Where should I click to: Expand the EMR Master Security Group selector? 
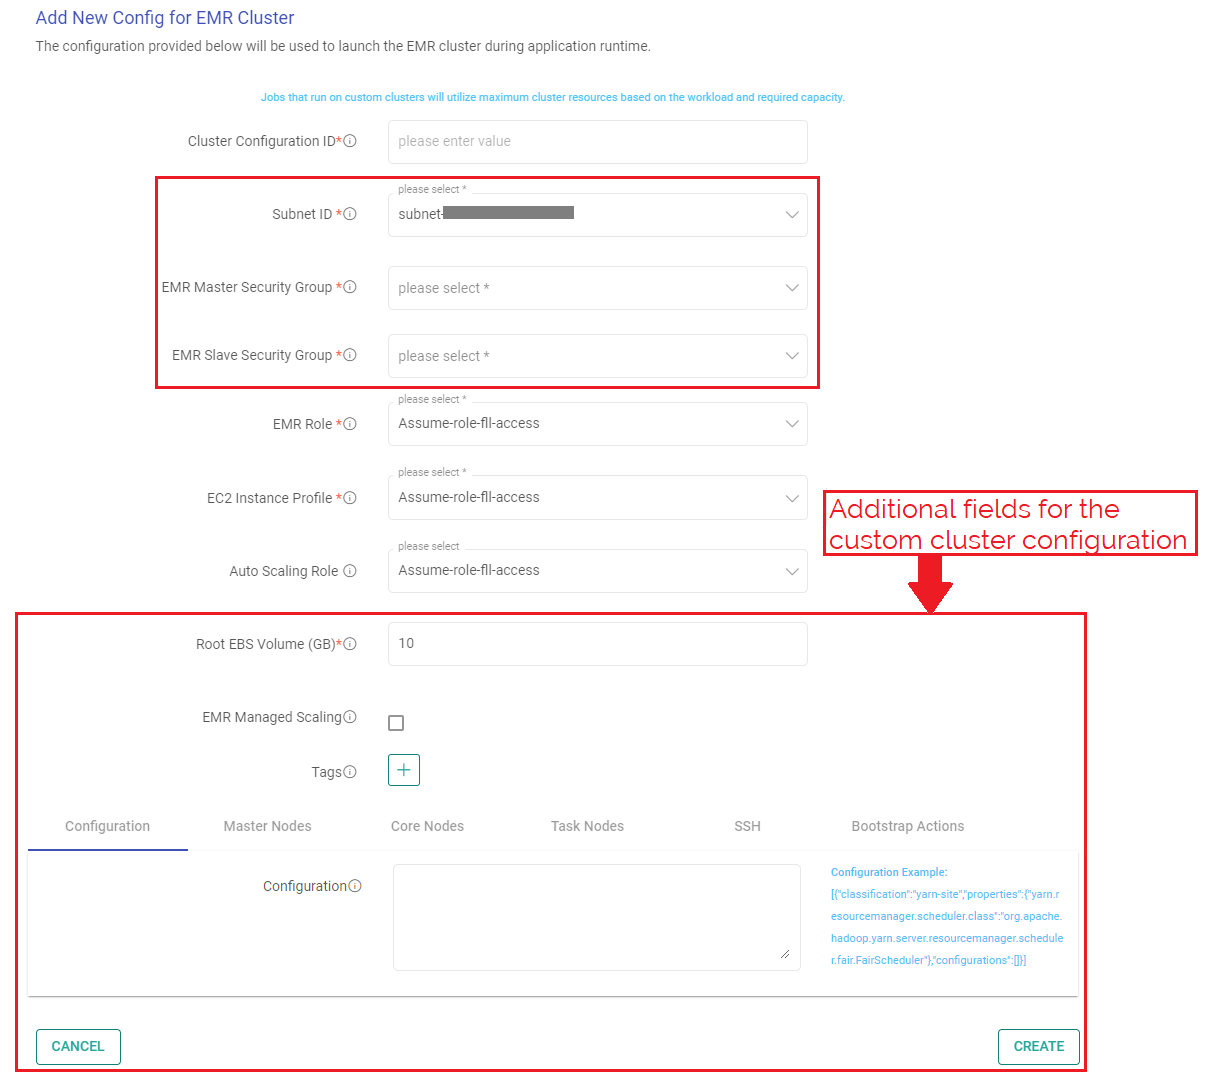point(791,287)
